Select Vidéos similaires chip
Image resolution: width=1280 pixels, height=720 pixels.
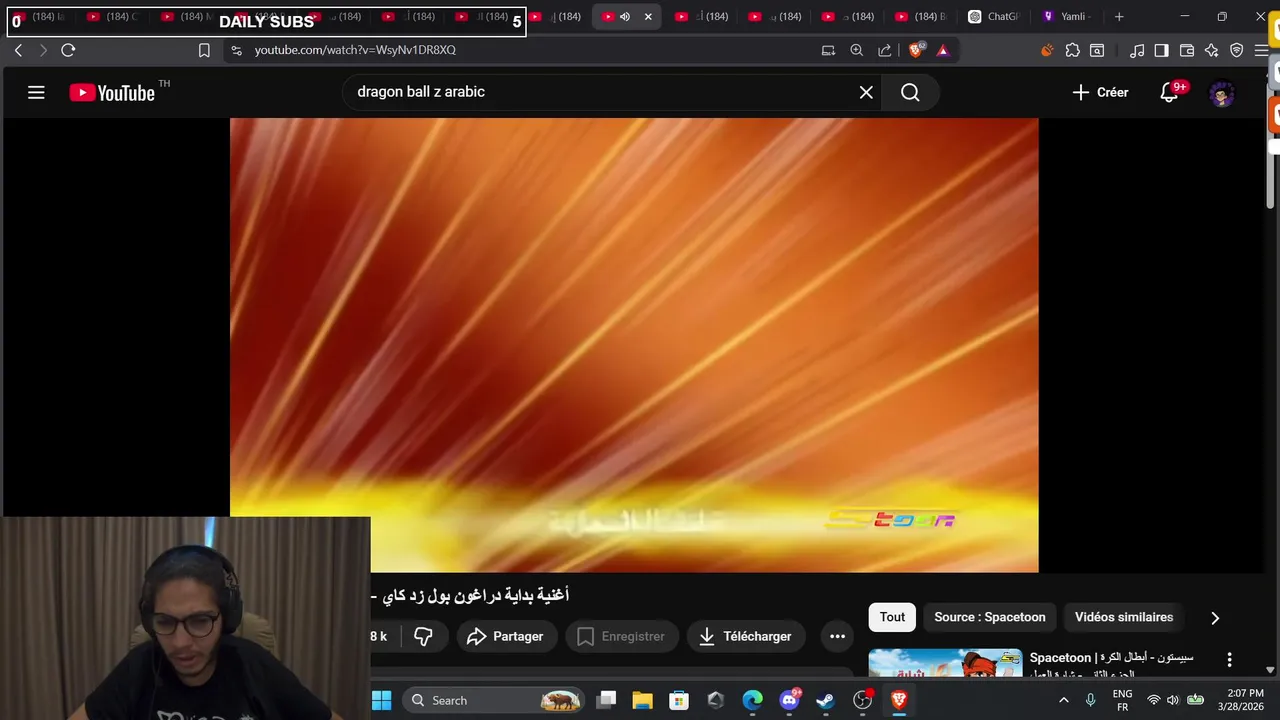[1124, 617]
